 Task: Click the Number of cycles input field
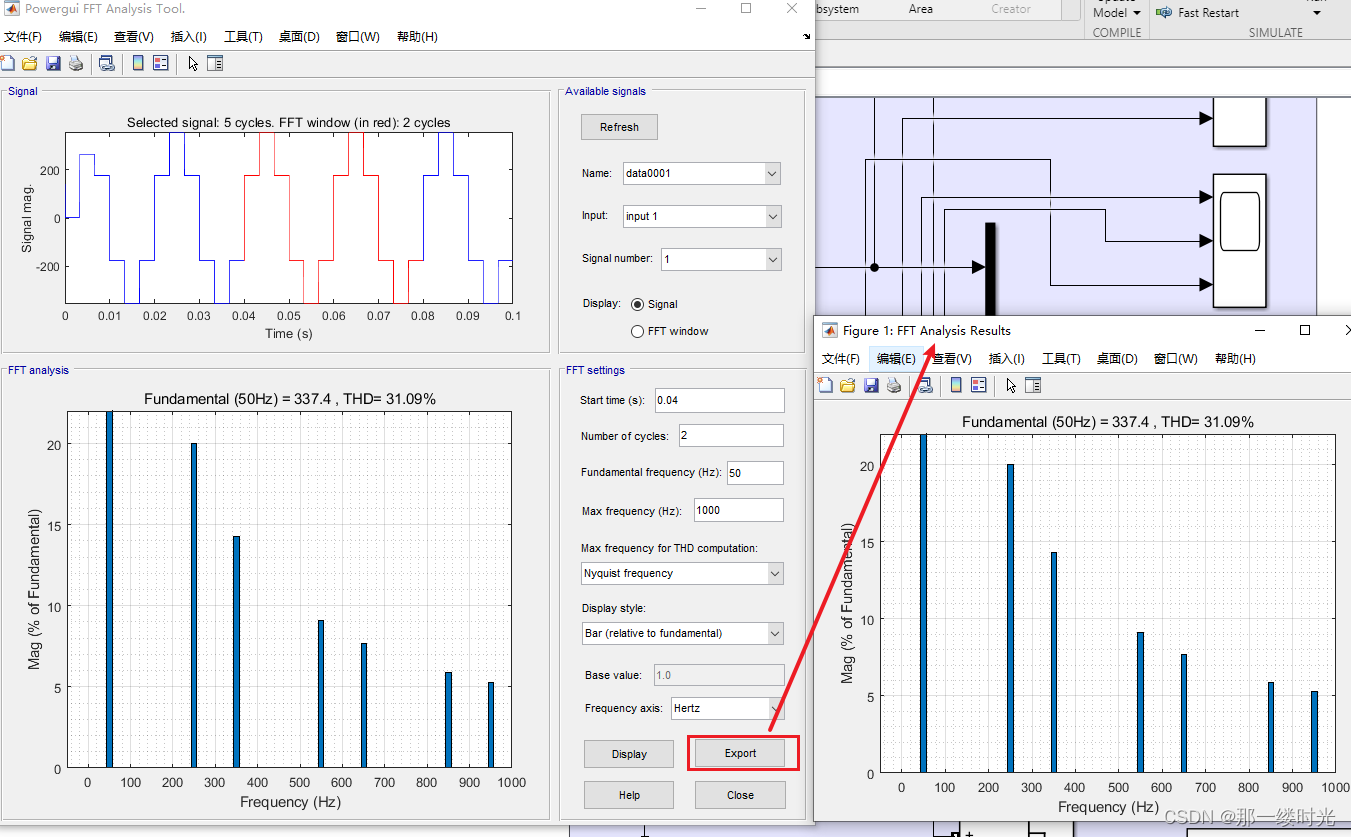(x=731, y=436)
